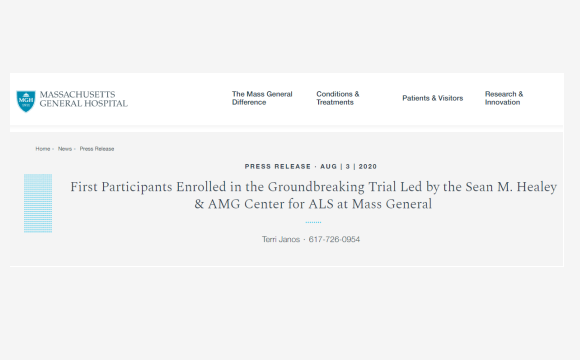The height and width of the screenshot is (360, 580).
Task: Click the GENERAL HOSPITAL text in logo
Action: (x=84, y=104)
